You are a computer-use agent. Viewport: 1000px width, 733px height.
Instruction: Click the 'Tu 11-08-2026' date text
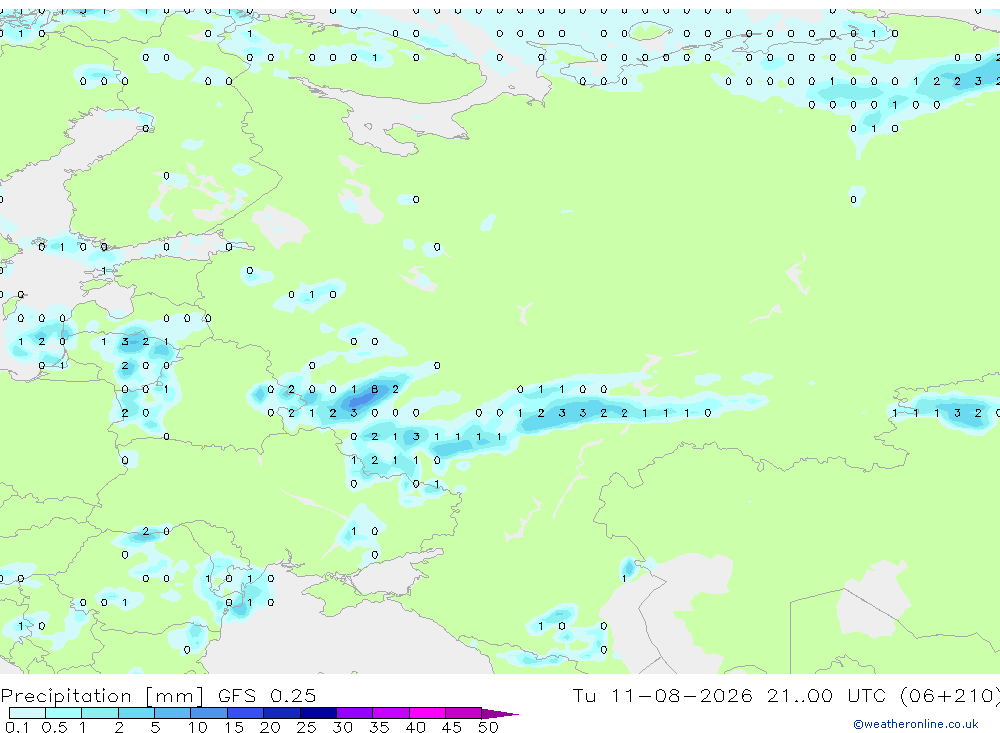[663, 695]
